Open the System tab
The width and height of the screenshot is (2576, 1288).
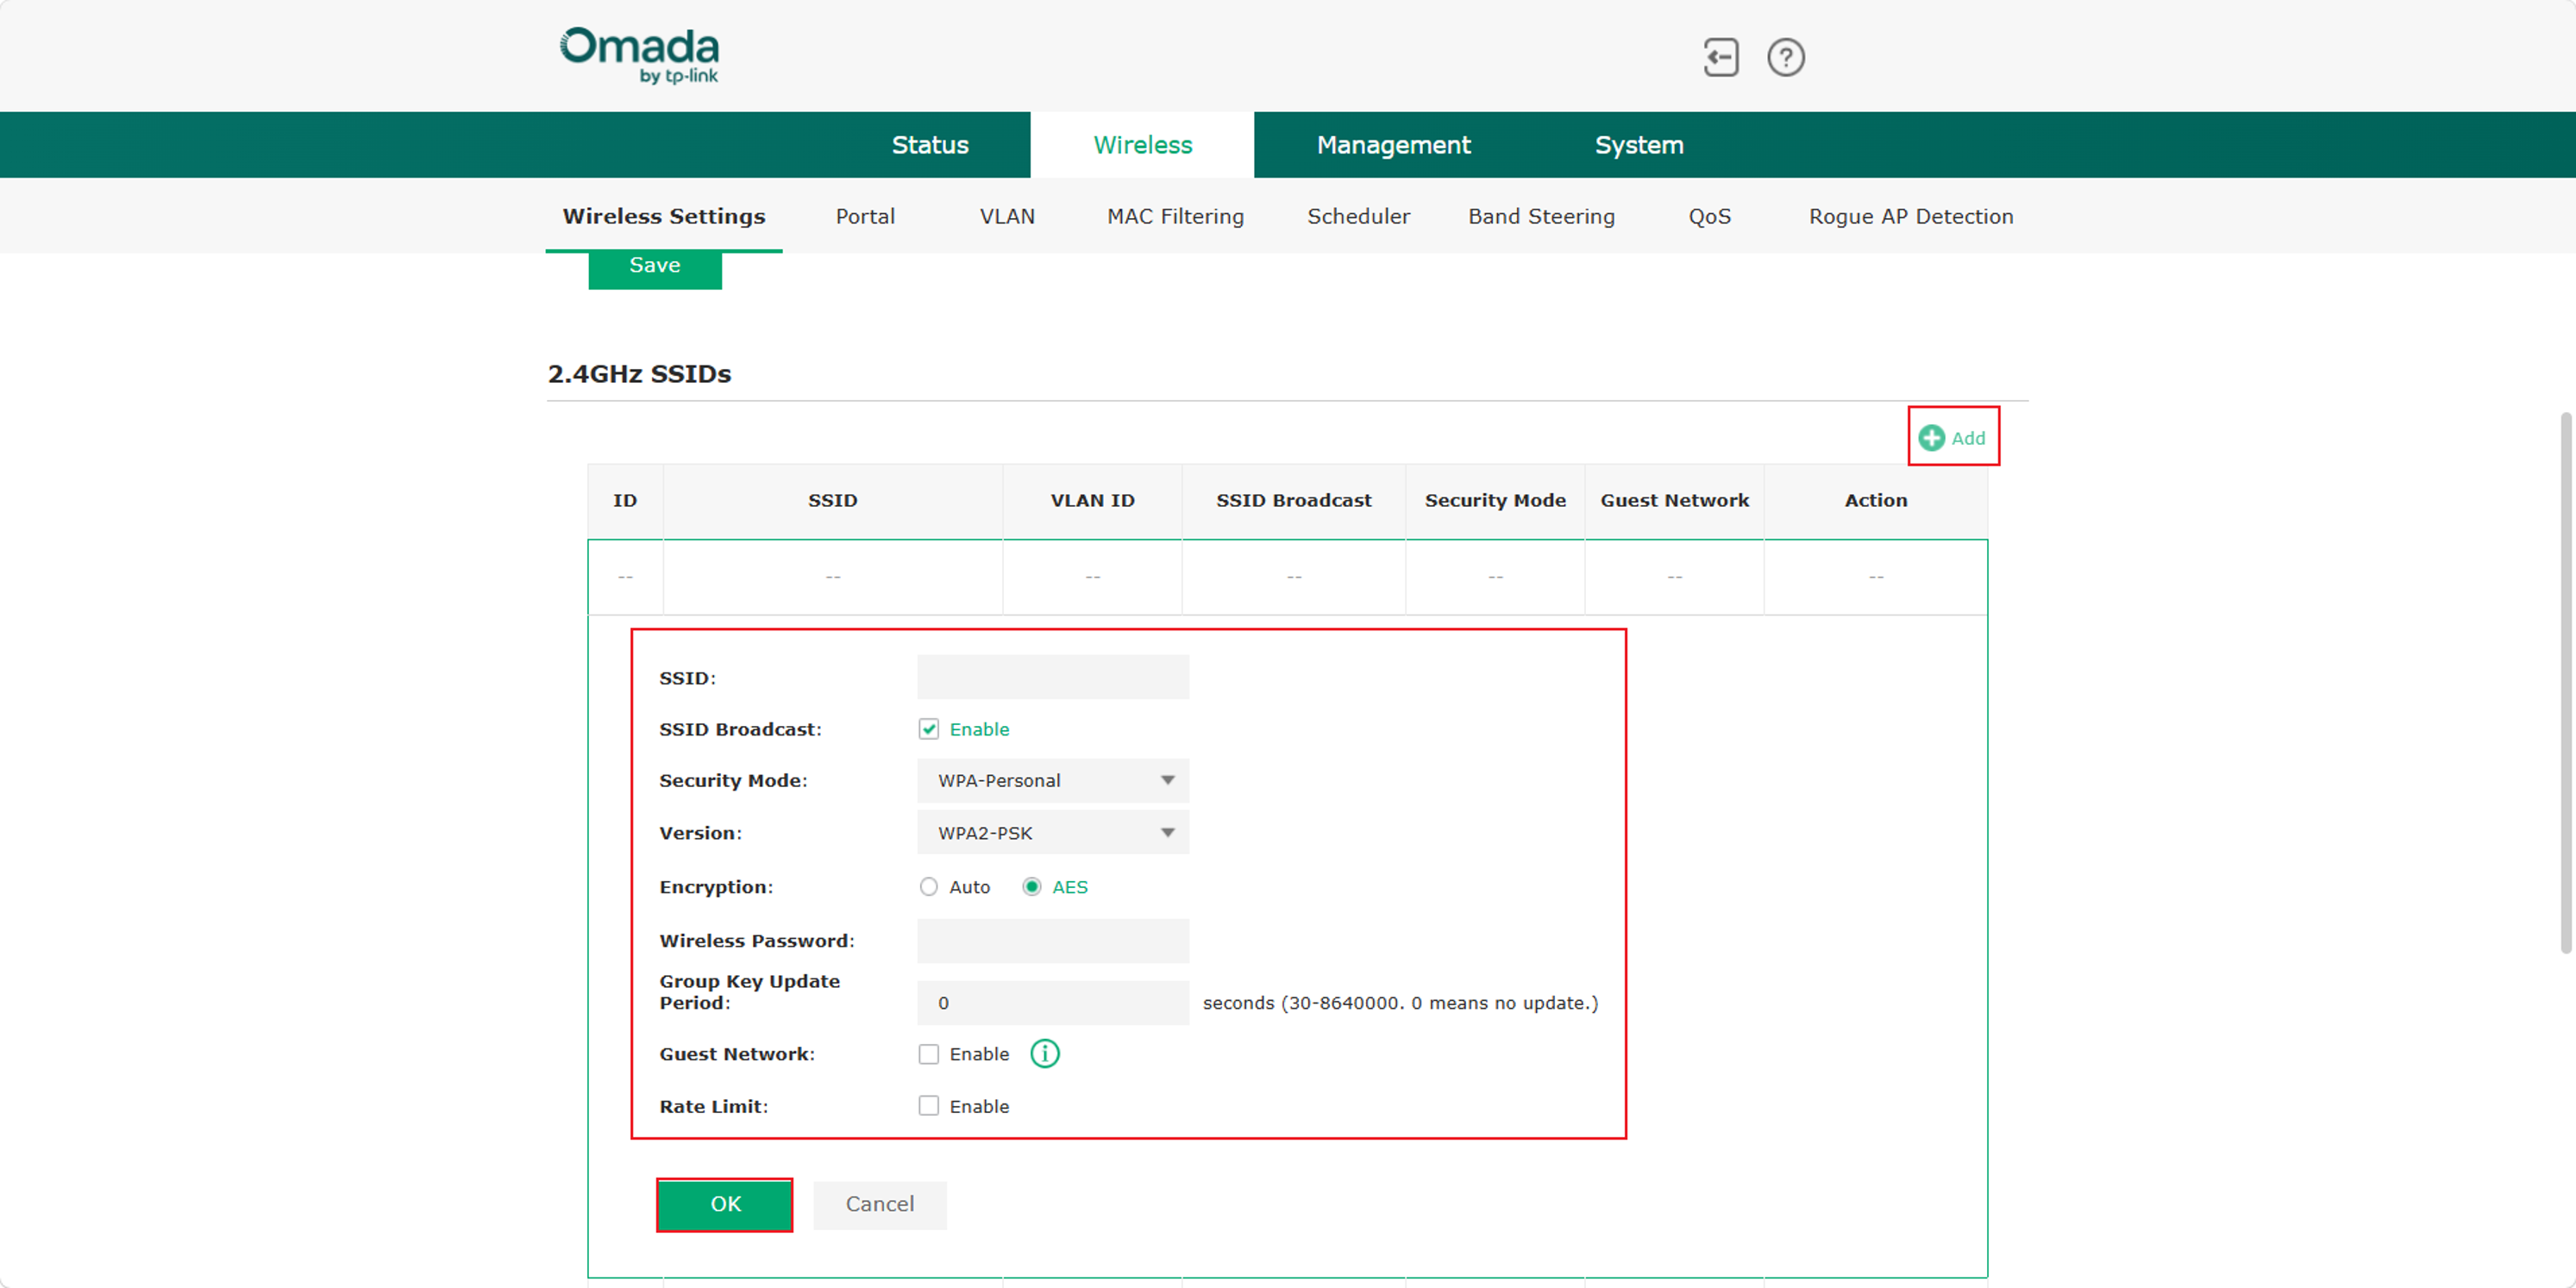pyautogui.click(x=1638, y=145)
